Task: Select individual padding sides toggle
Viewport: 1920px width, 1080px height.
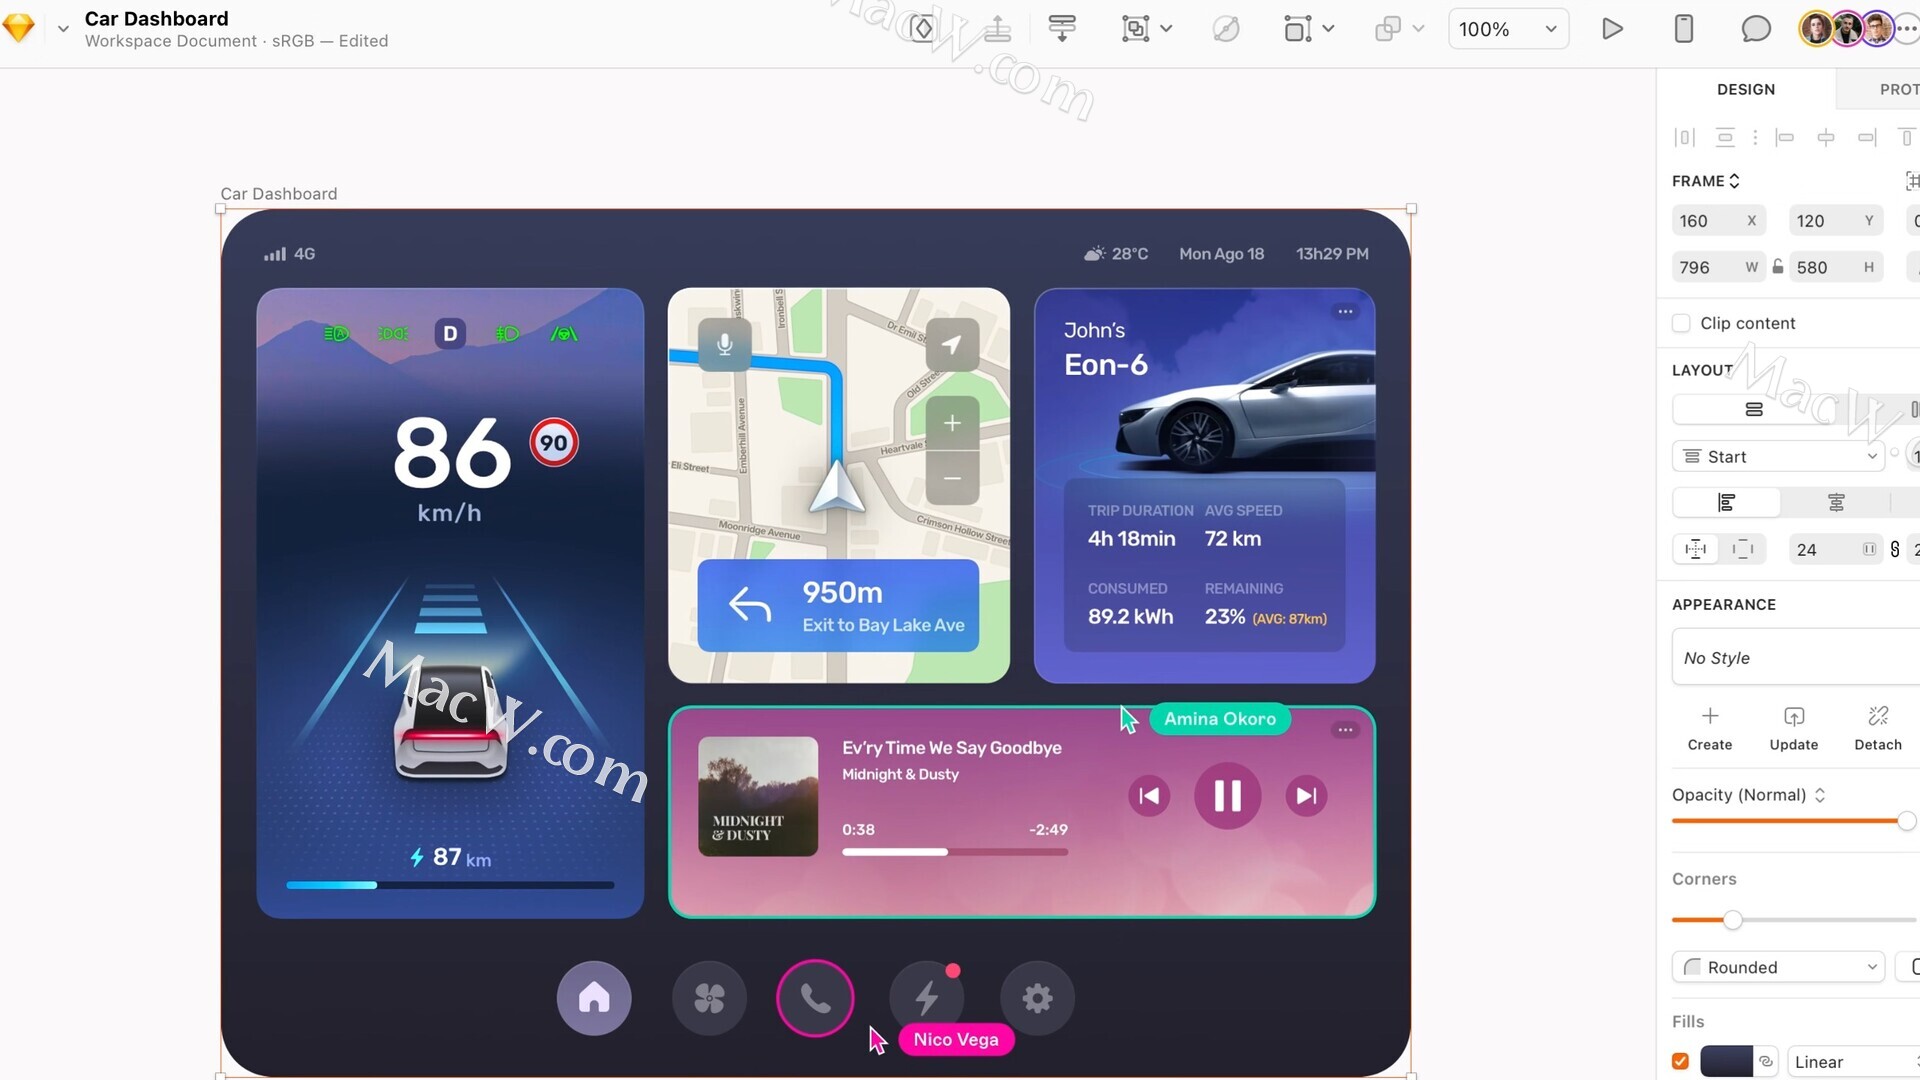Action: click(1743, 549)
